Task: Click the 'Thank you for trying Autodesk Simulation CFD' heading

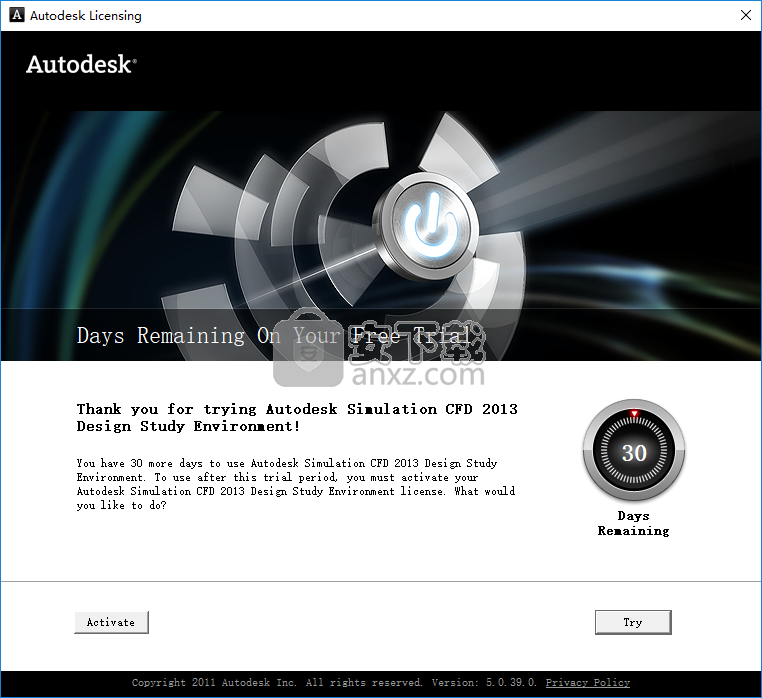Action: 297,418
